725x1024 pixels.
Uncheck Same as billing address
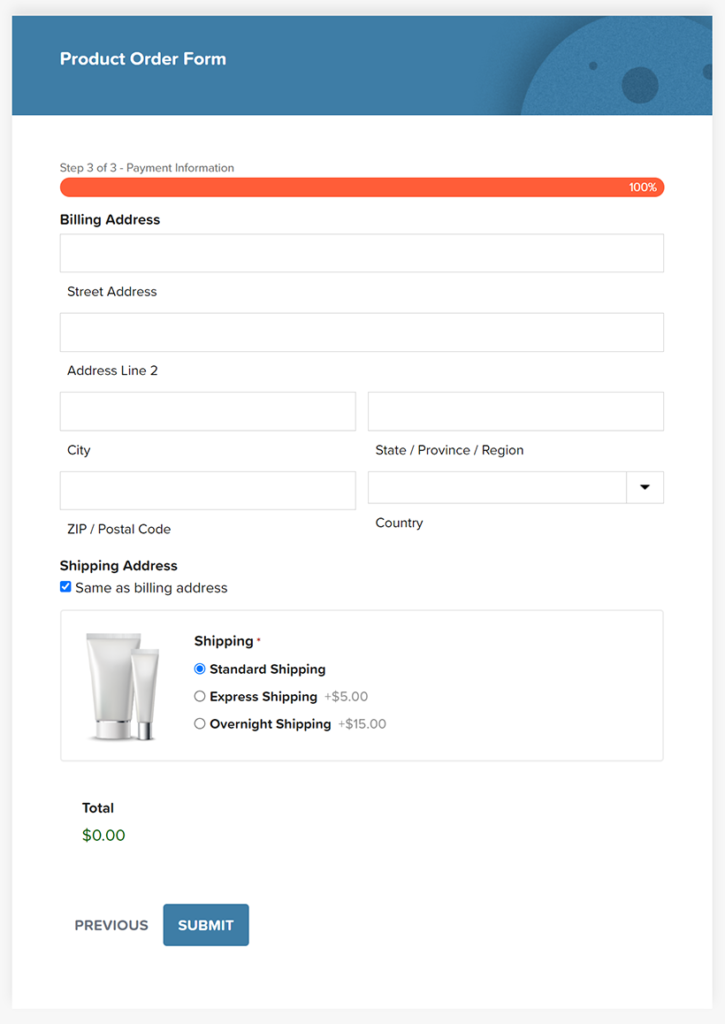(x=66, y=587)
